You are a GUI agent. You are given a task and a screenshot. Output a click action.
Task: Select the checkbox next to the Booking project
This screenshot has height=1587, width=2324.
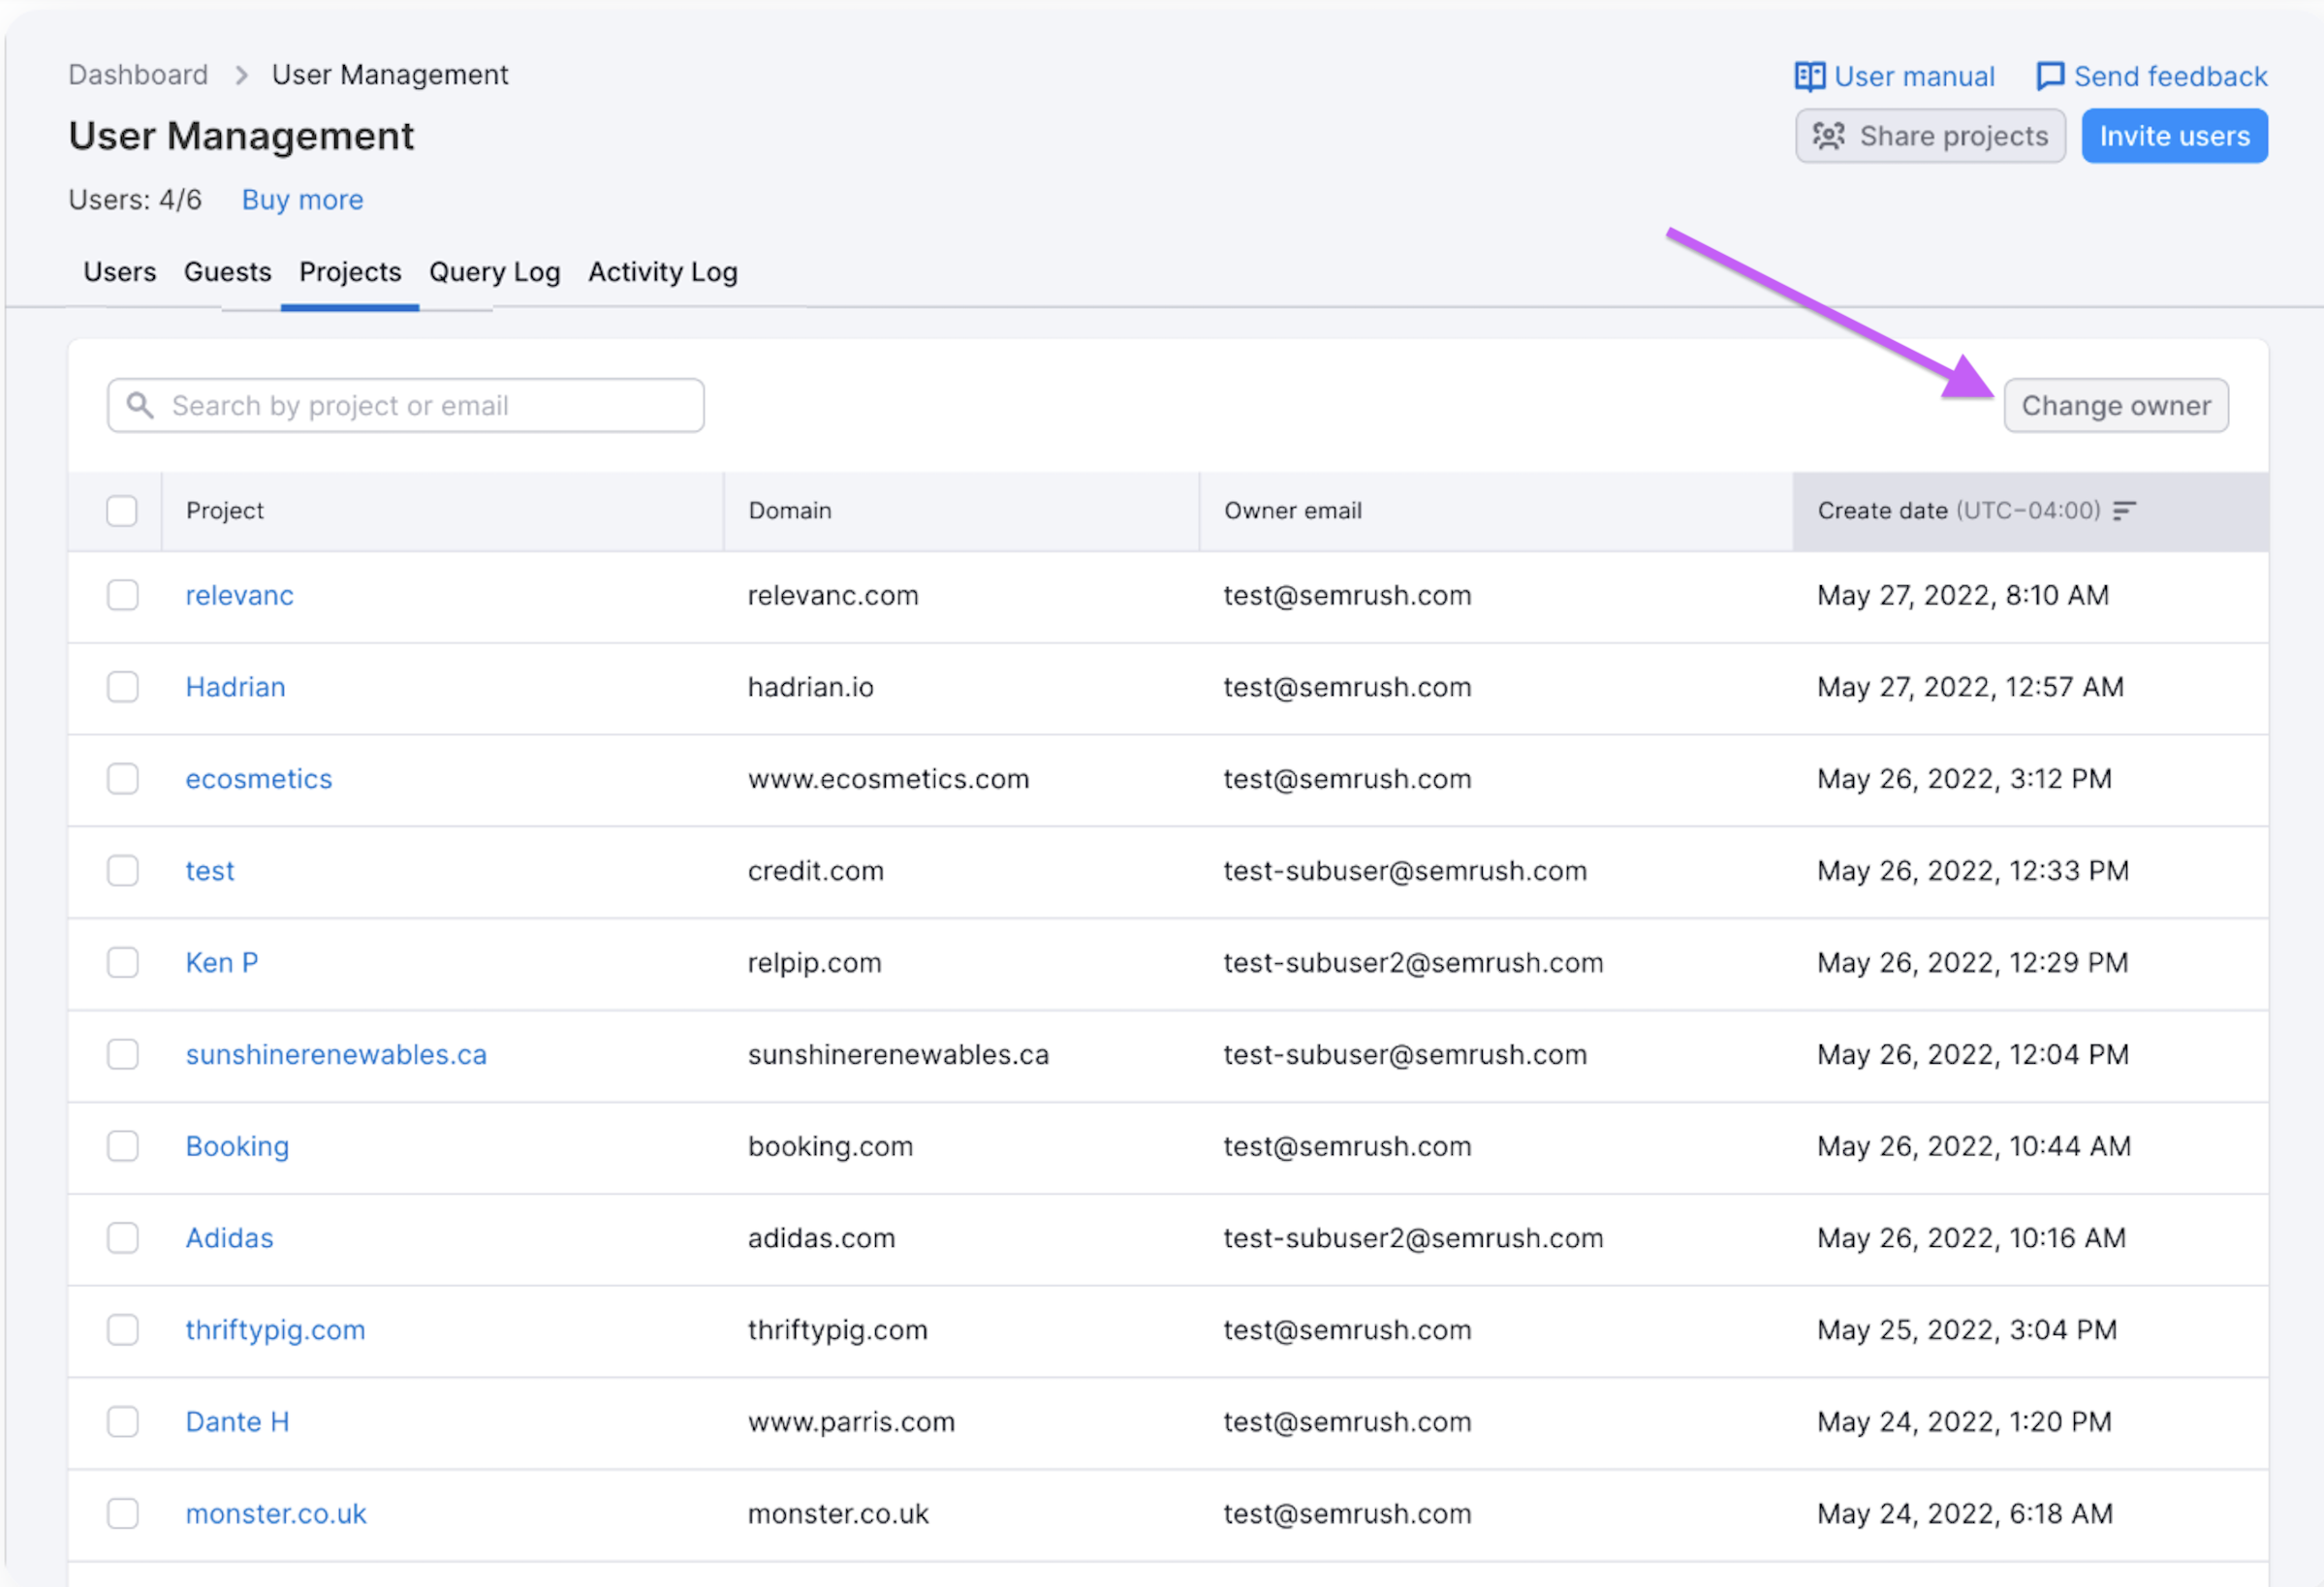(122, 1146)
